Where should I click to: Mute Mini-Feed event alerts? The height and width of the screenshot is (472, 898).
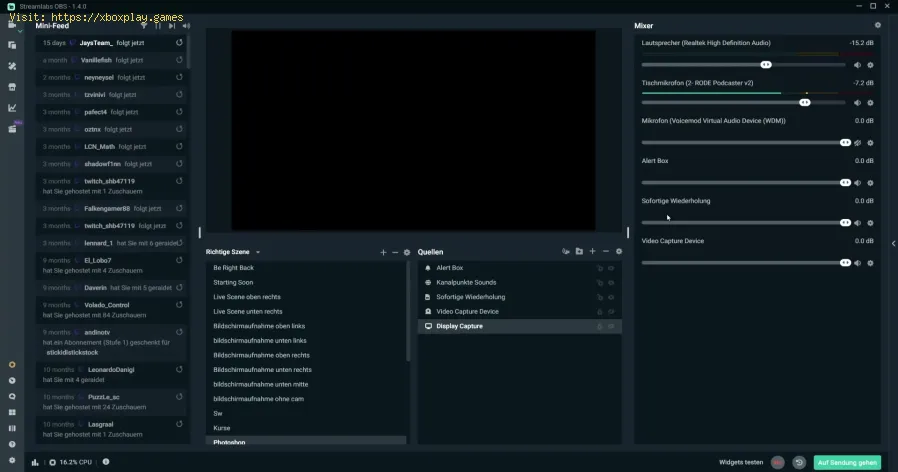[186, 26]
